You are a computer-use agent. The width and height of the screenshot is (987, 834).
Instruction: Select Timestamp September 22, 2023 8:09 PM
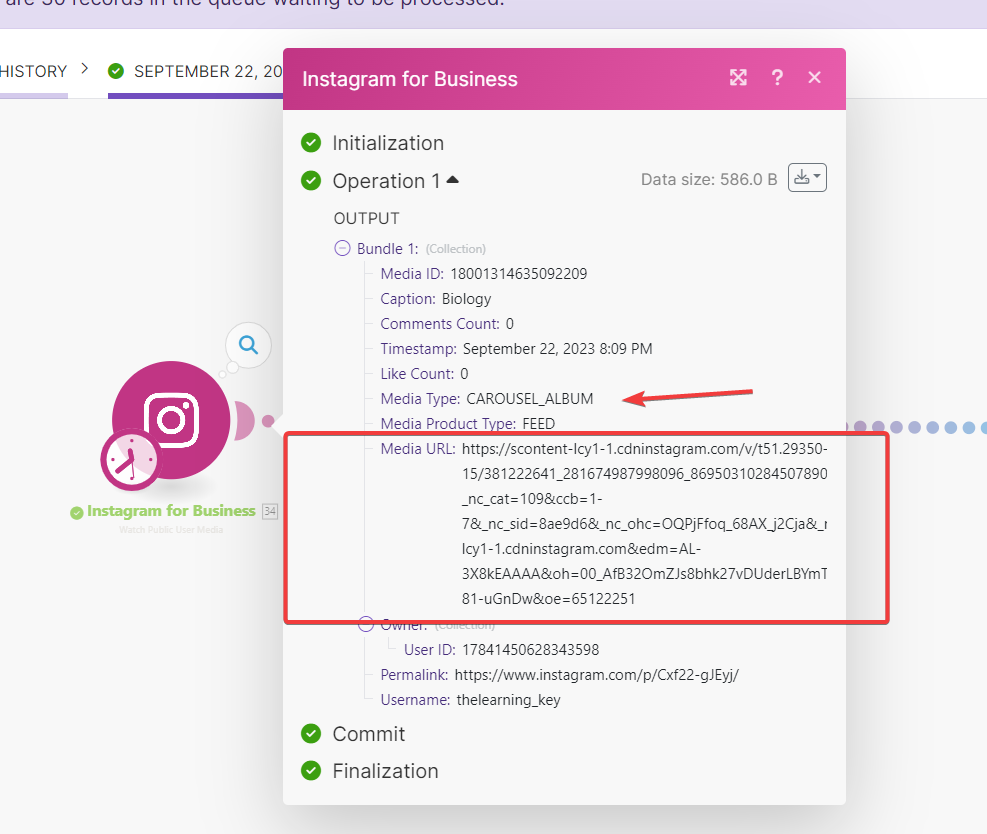(558, 349)
